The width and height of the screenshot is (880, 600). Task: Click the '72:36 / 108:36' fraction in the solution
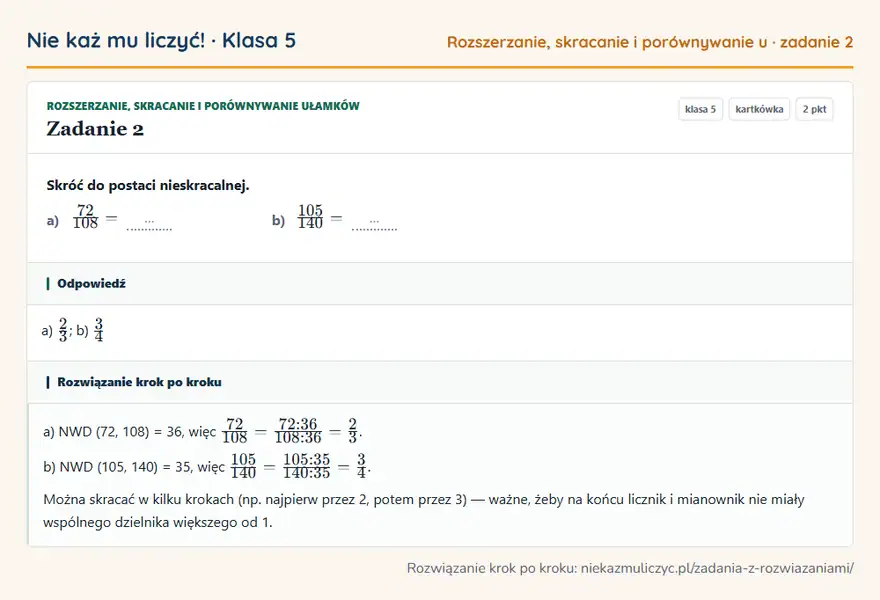(x=298, y=431)
